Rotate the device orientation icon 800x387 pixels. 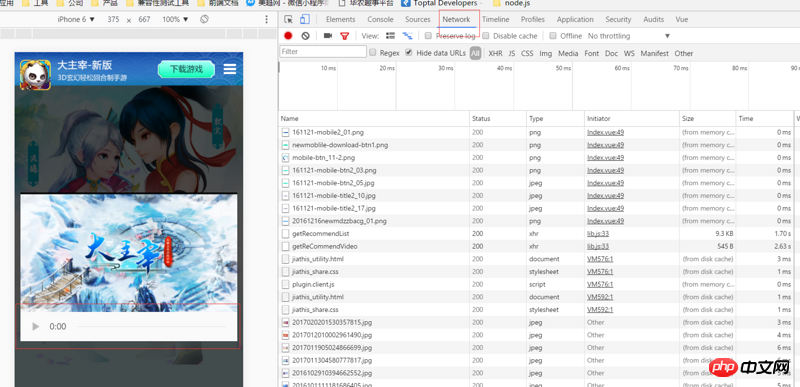[204, 19]
